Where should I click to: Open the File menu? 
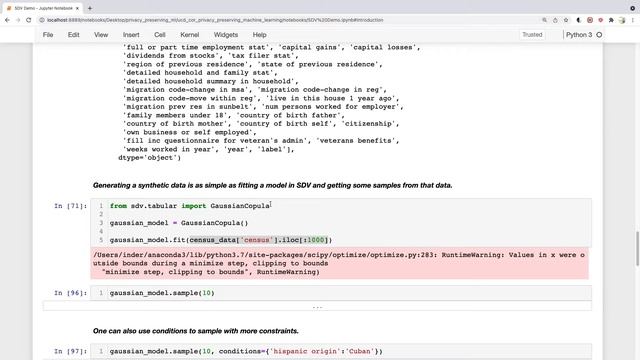pos(48,35)
